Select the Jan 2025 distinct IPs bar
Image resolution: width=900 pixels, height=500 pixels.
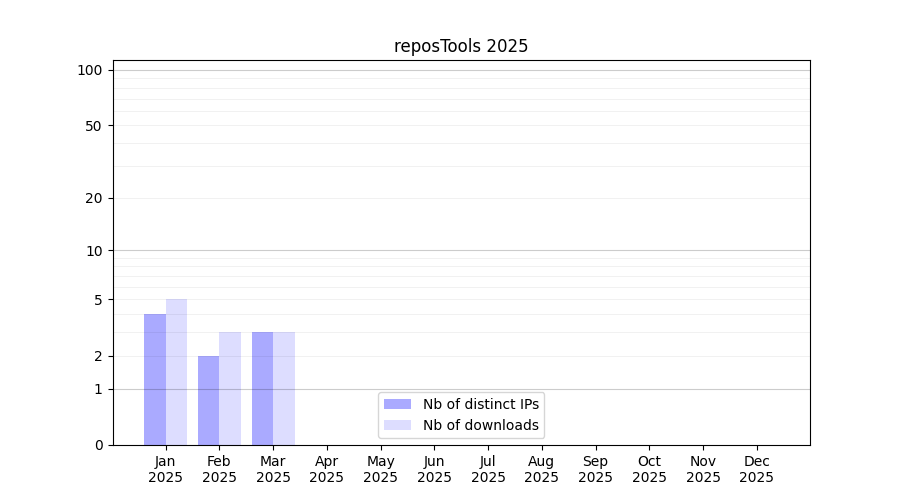(155, 379)
